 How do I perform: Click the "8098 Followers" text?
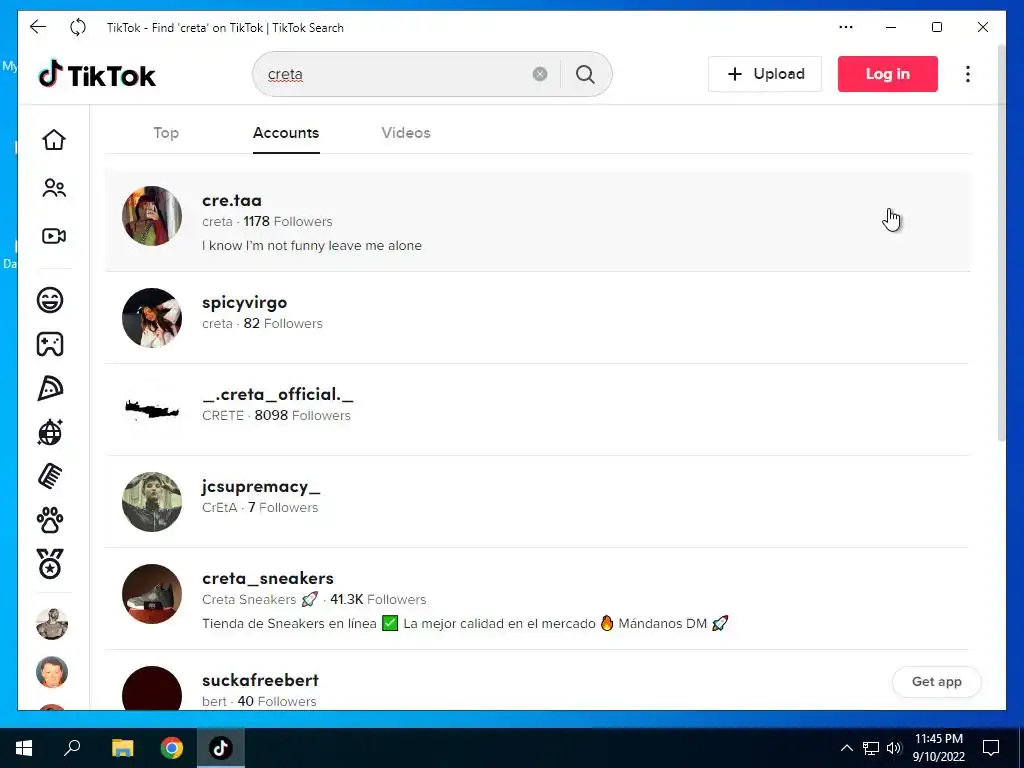(302, 416)
